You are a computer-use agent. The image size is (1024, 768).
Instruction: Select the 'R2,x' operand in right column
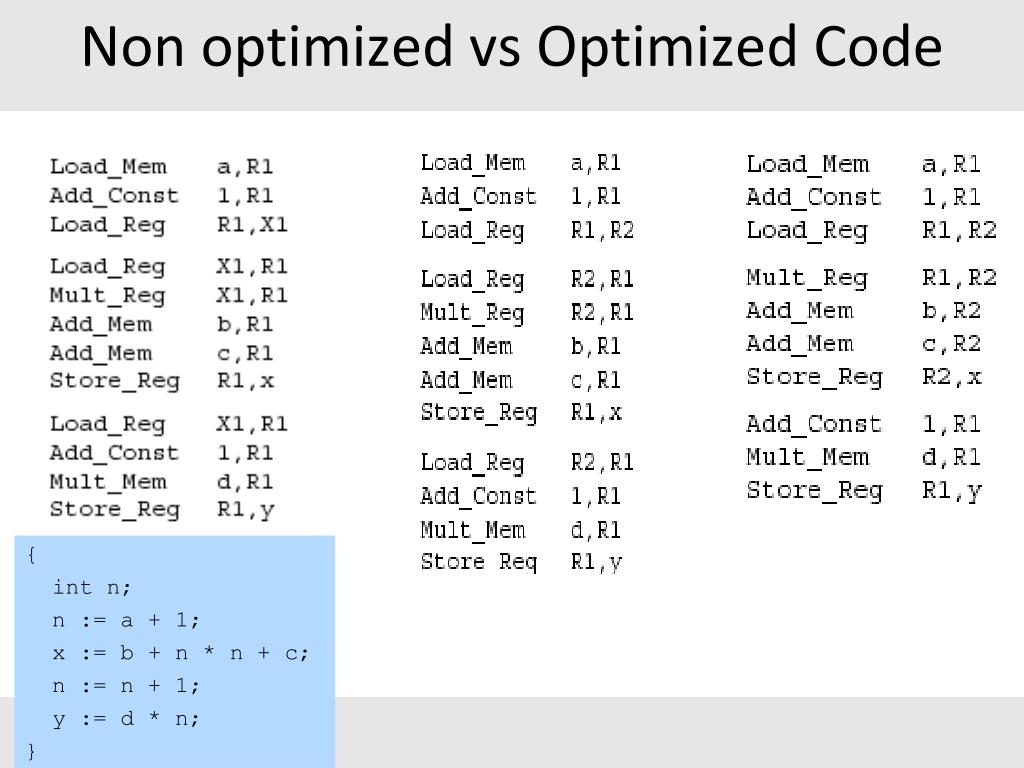tap(951, 377)
